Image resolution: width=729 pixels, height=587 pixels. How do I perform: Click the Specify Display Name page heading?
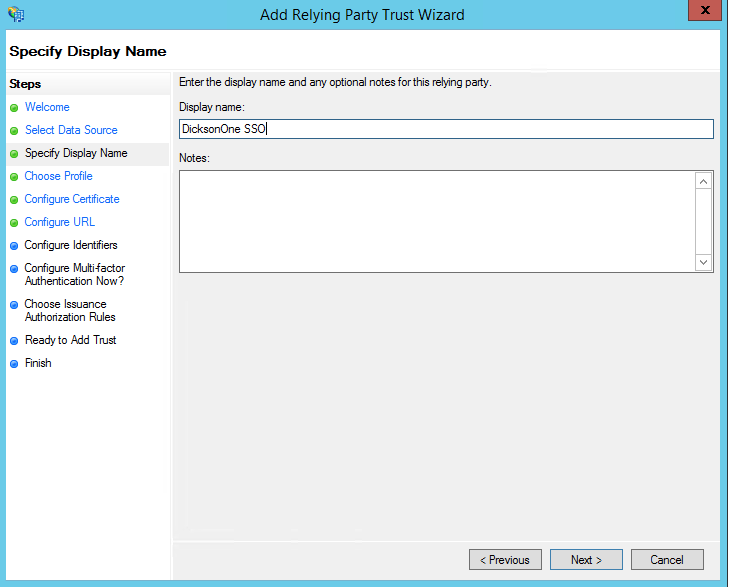tap(88, 51)
